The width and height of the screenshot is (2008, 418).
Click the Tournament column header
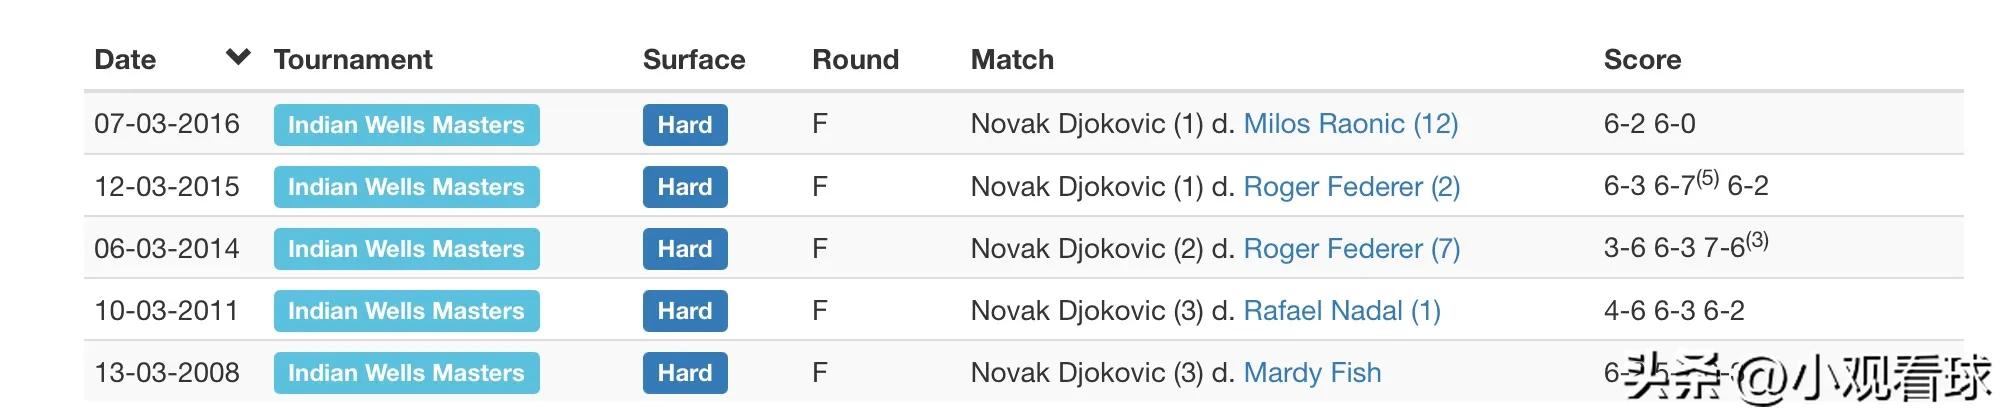tap(353, 60)
